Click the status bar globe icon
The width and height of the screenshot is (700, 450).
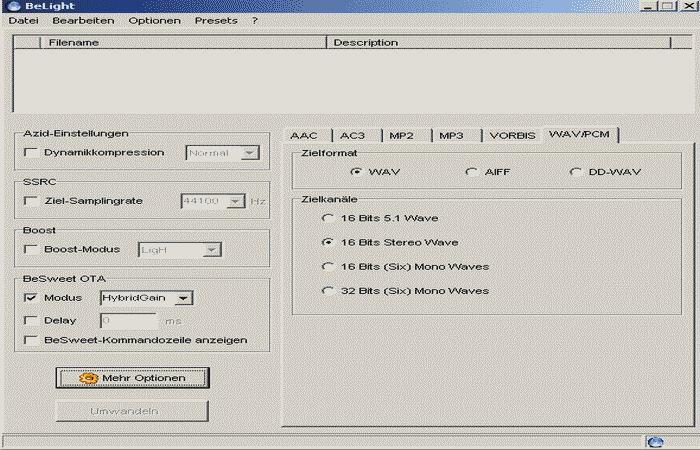click(x=656, y=441)
